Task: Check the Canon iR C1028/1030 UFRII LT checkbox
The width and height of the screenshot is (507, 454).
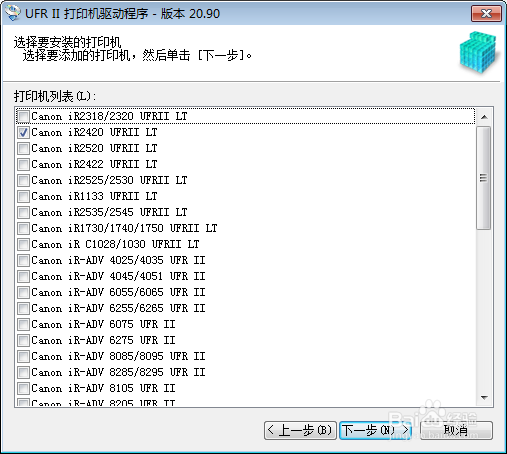Action: coord(23,244)
